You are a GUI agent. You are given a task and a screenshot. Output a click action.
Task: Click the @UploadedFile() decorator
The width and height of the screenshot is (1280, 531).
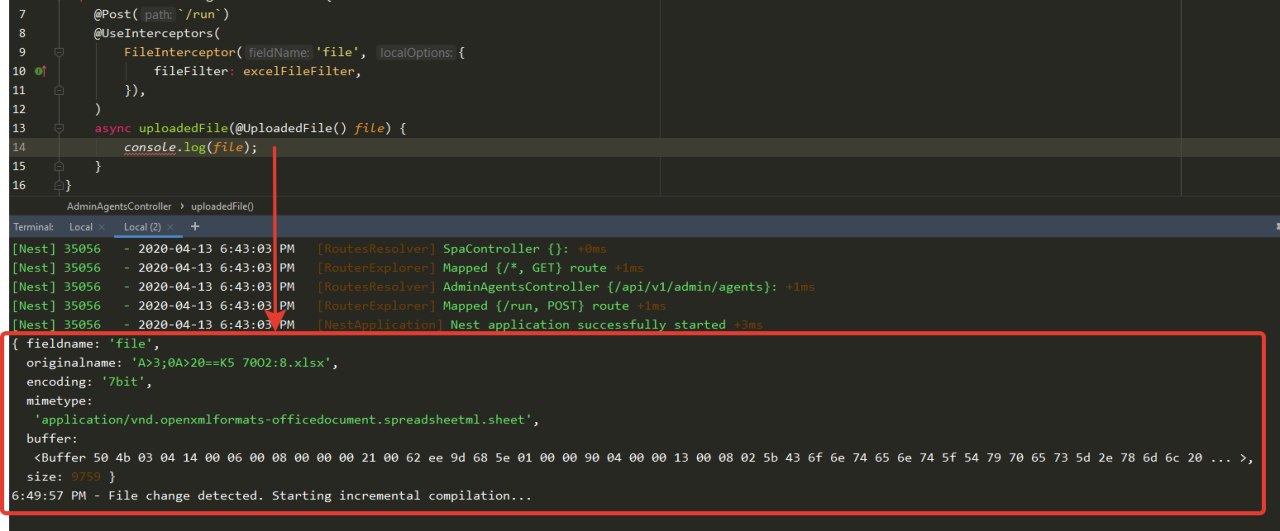[x=291, y=129]
